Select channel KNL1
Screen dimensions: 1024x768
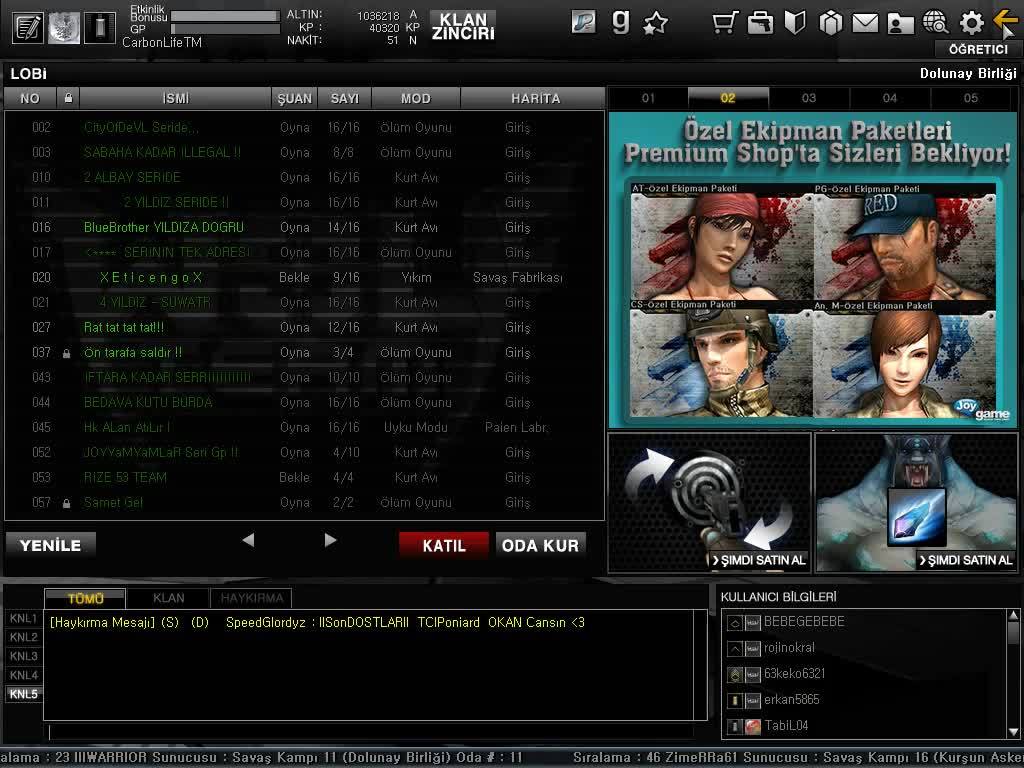24,618
